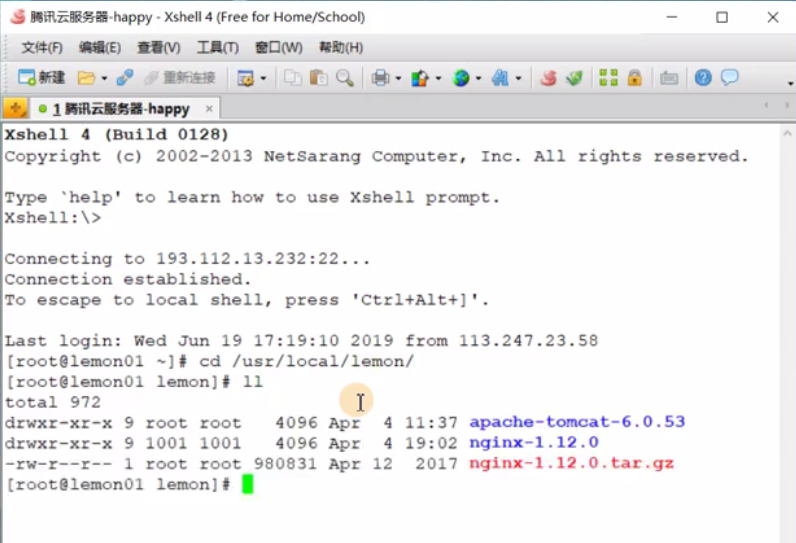Click the Print icon
The image size is (796, 543).
(380, 78)
